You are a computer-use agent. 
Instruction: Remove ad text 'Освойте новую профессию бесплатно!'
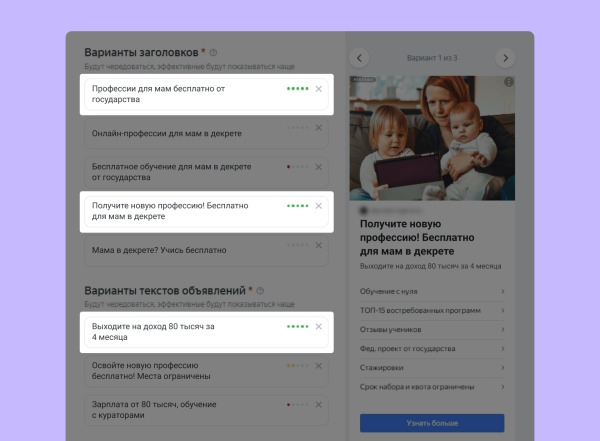(x=318, y=366)
